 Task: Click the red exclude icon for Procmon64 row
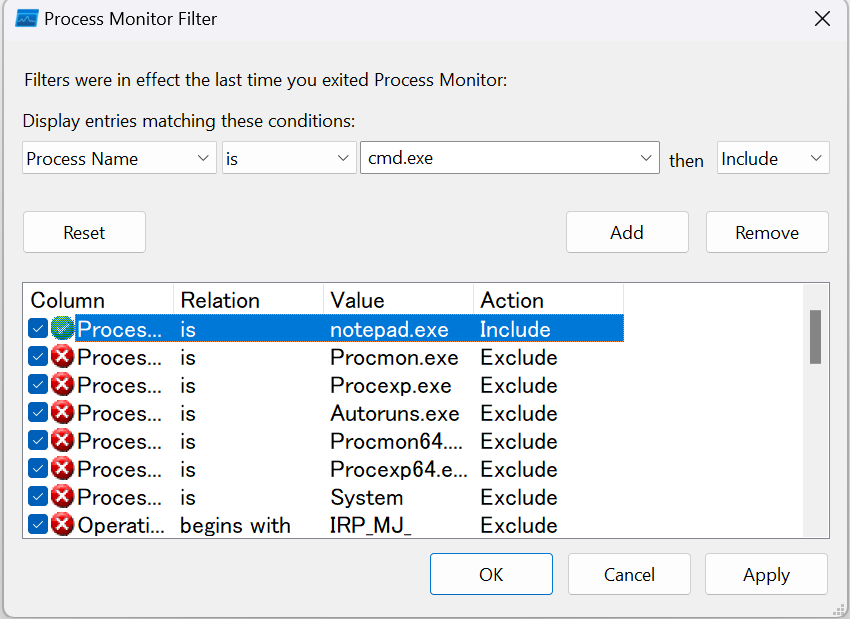click(62, 441)
